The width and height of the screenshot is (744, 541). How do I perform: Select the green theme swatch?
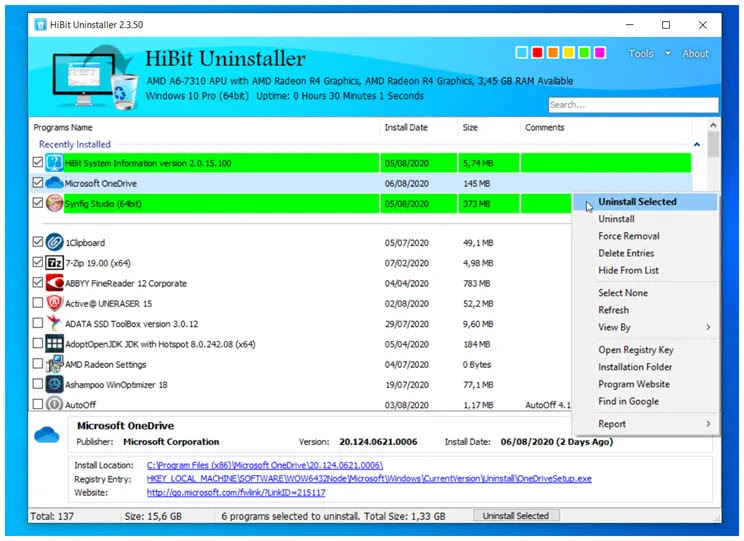point(584,52)
